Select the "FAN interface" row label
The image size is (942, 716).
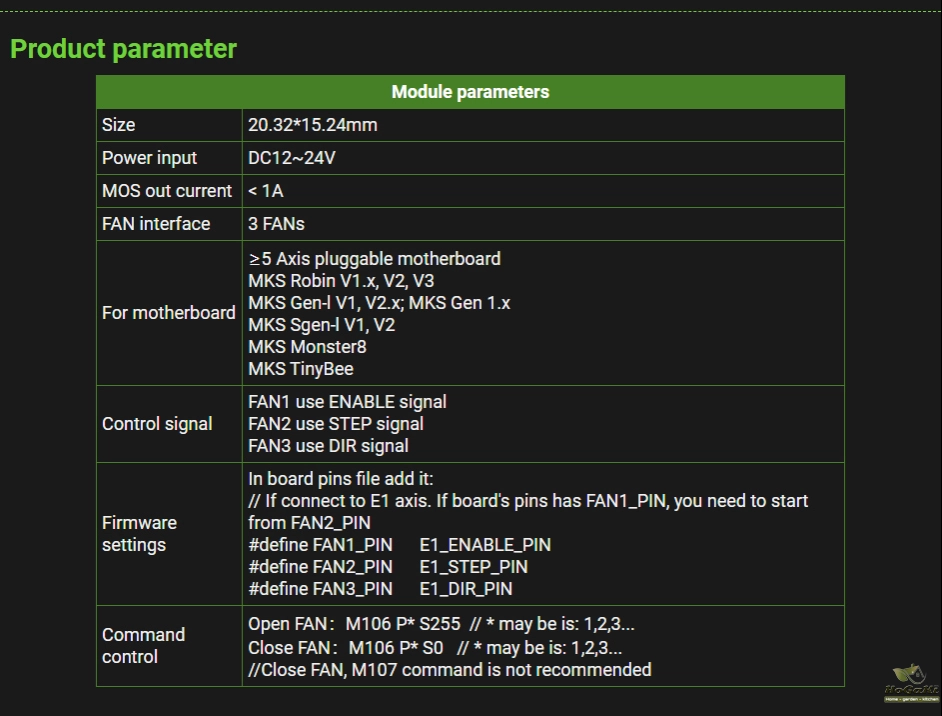coord(156,224)
